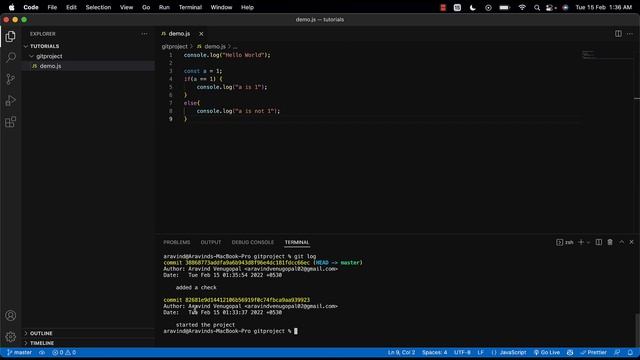The image size is (640, 360).
Task: Open Wi-Fi status in menu bar
Action: point(522,7)
